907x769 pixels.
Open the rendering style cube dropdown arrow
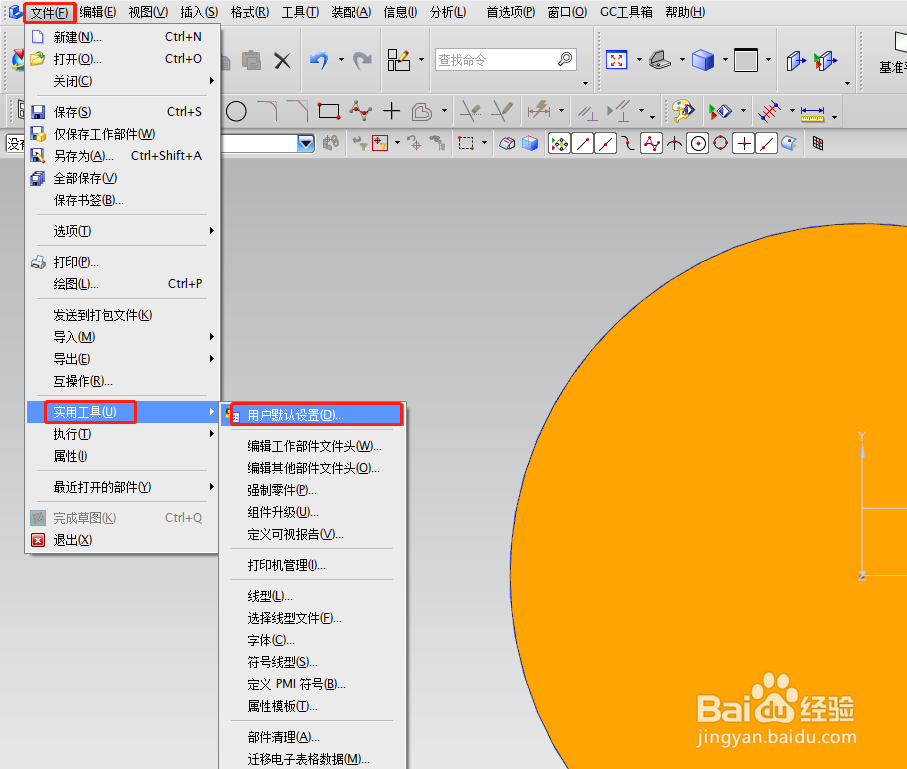click(x=725, y=60)
